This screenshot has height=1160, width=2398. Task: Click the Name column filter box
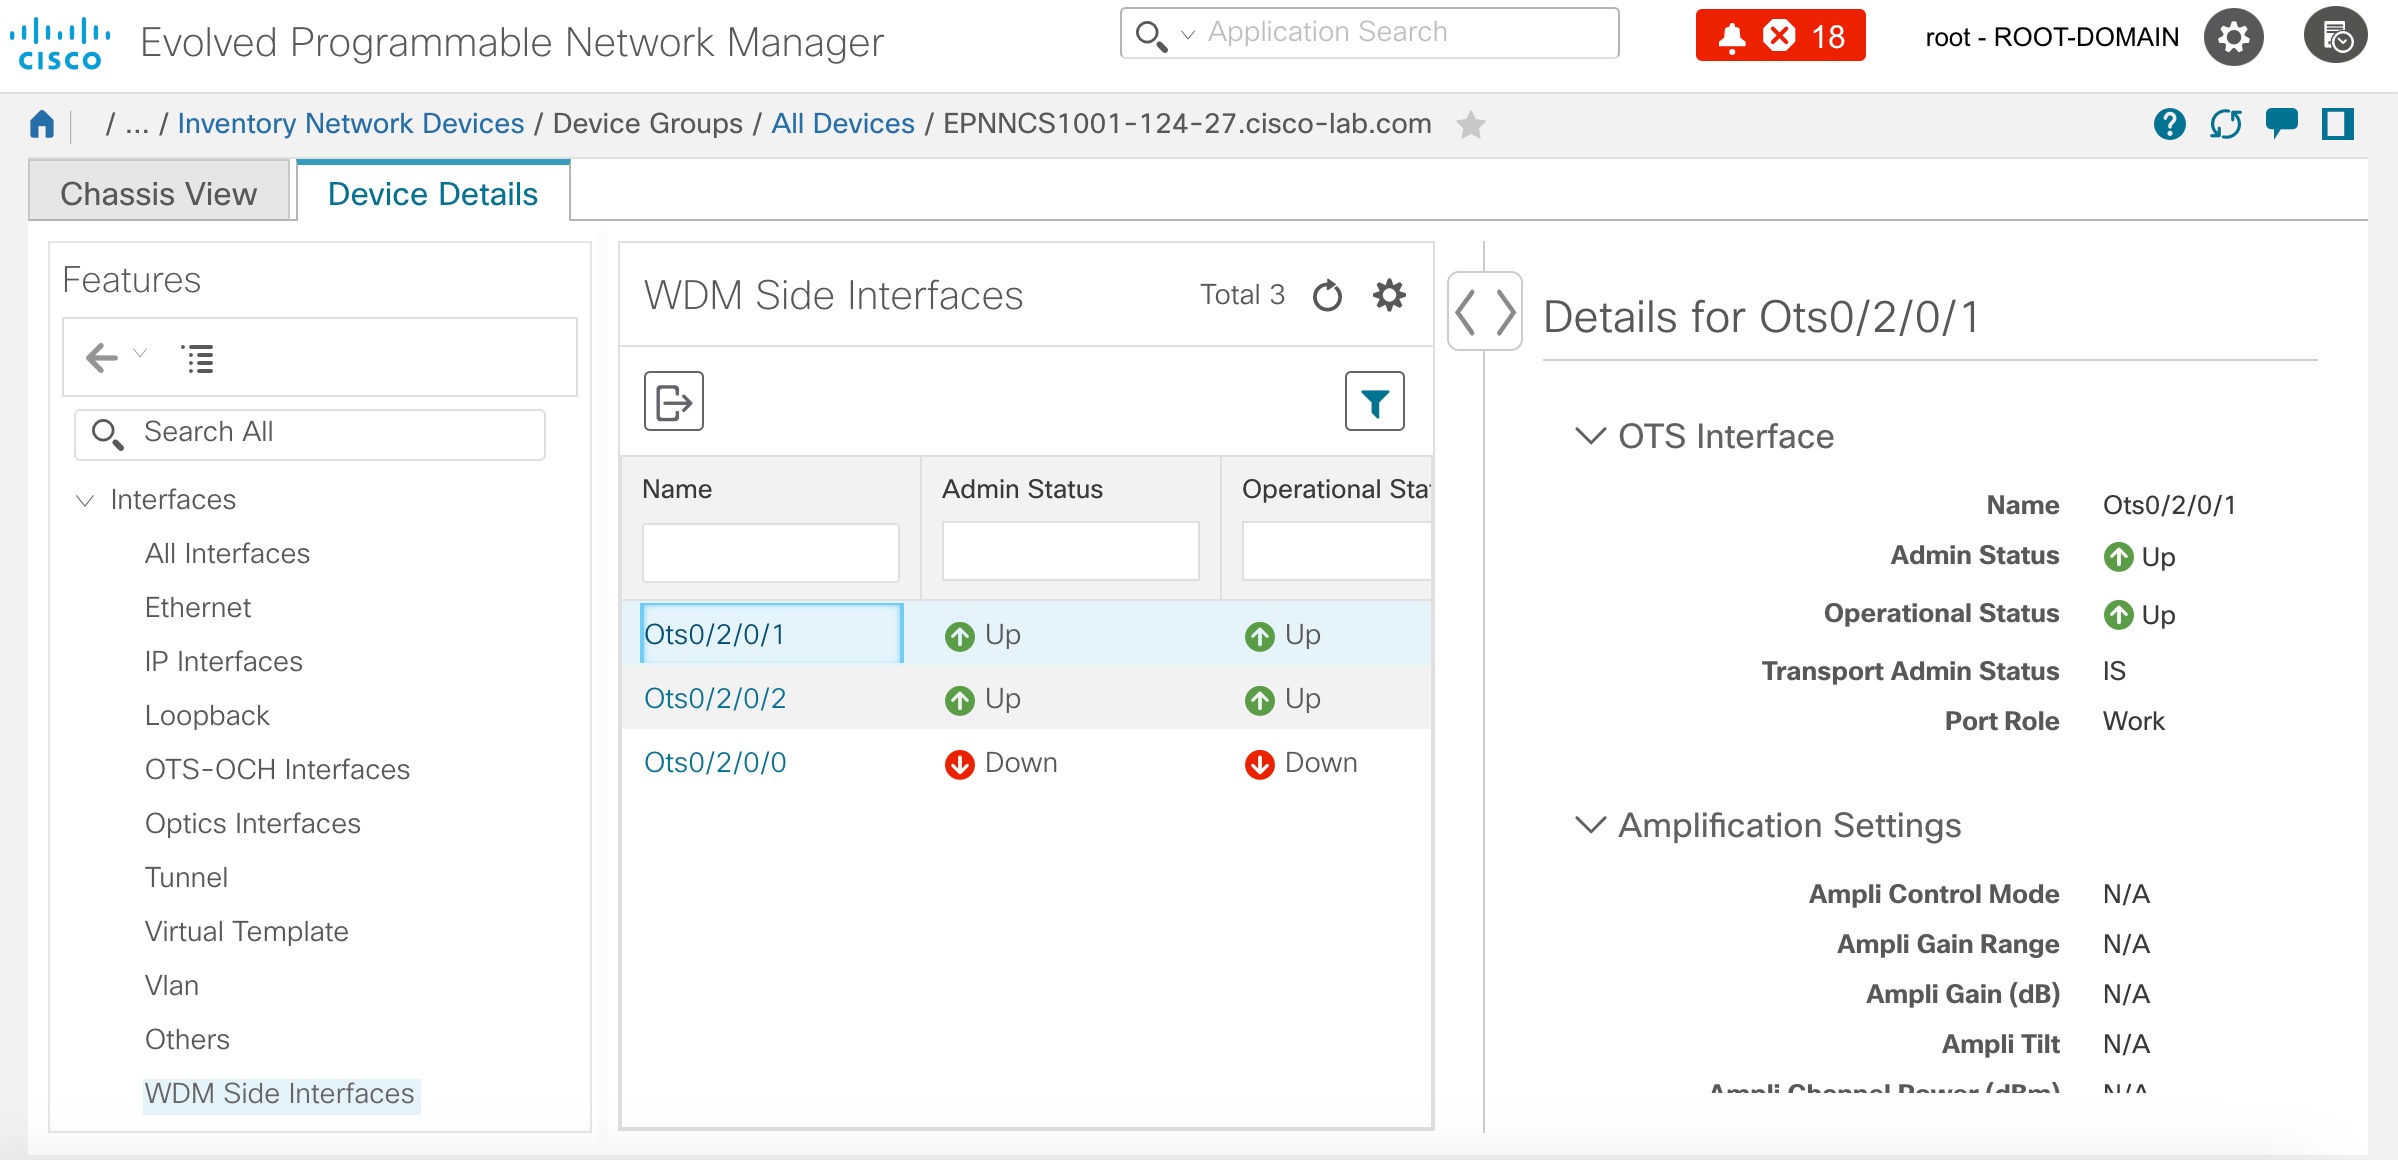point(770,552)
